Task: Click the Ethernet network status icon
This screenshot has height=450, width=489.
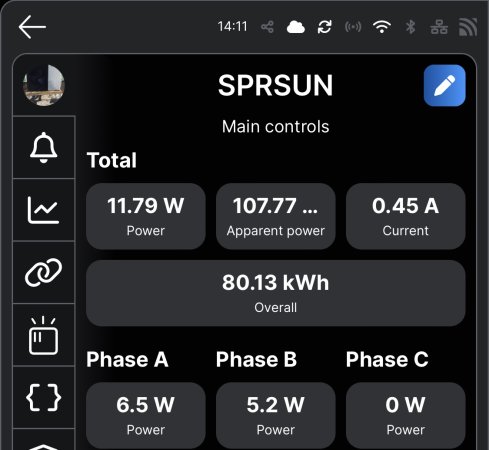Action: 439,27
